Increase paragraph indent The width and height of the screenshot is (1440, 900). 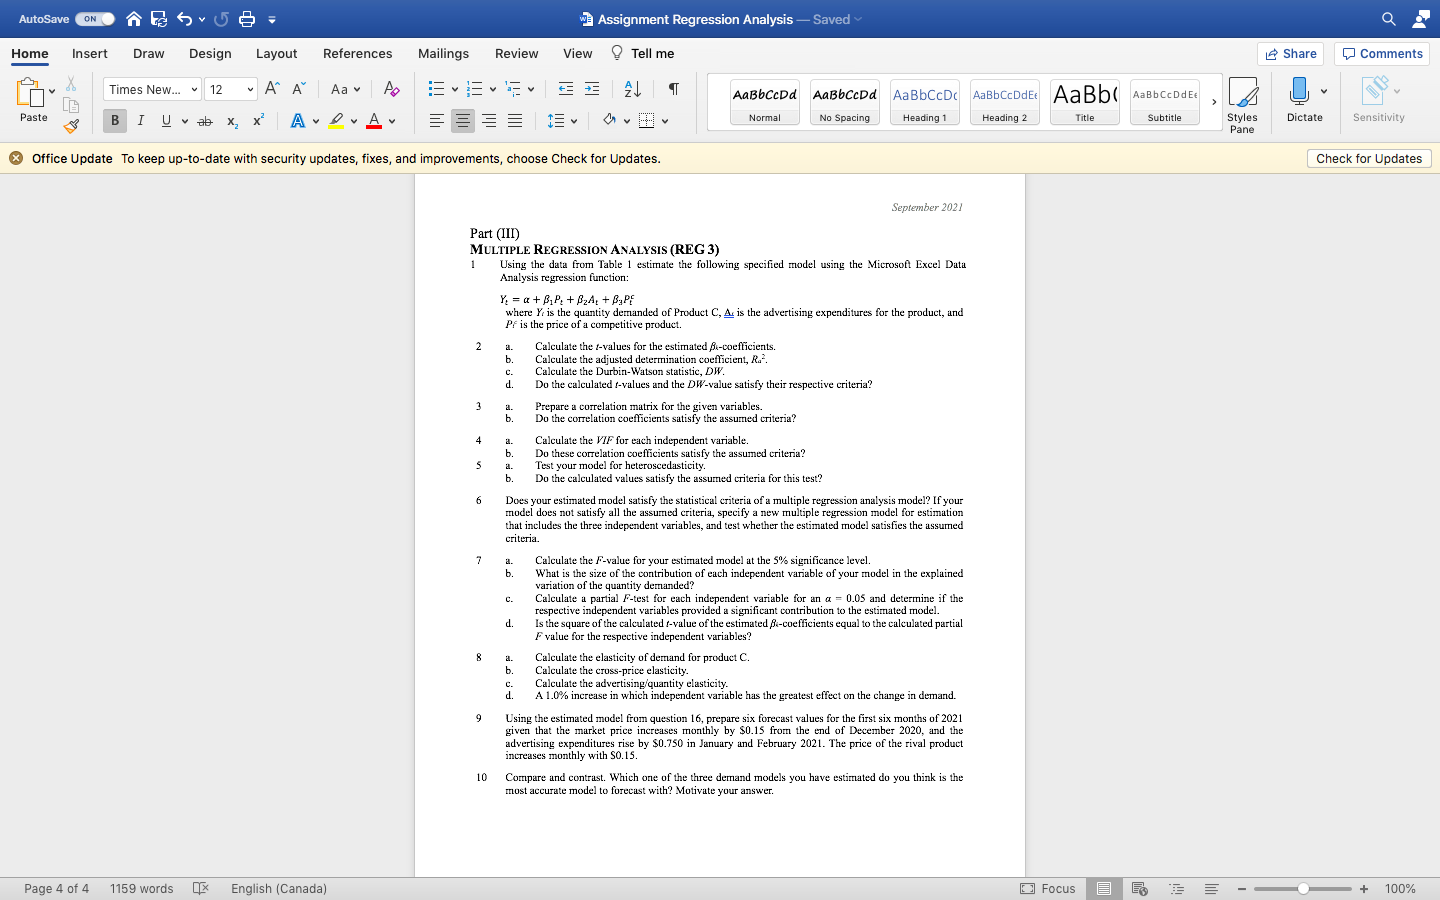(592, 89)
